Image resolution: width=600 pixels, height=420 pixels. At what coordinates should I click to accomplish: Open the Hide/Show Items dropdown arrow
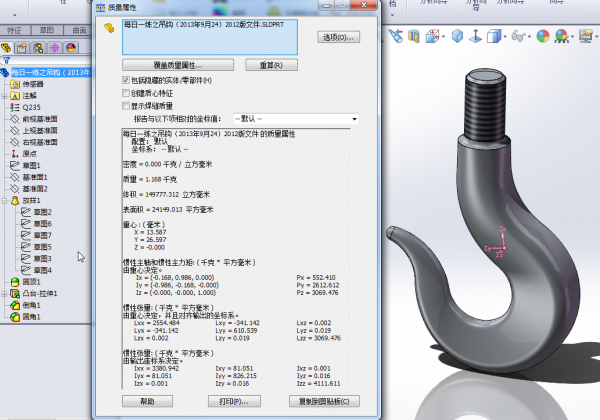pos(529,37)
